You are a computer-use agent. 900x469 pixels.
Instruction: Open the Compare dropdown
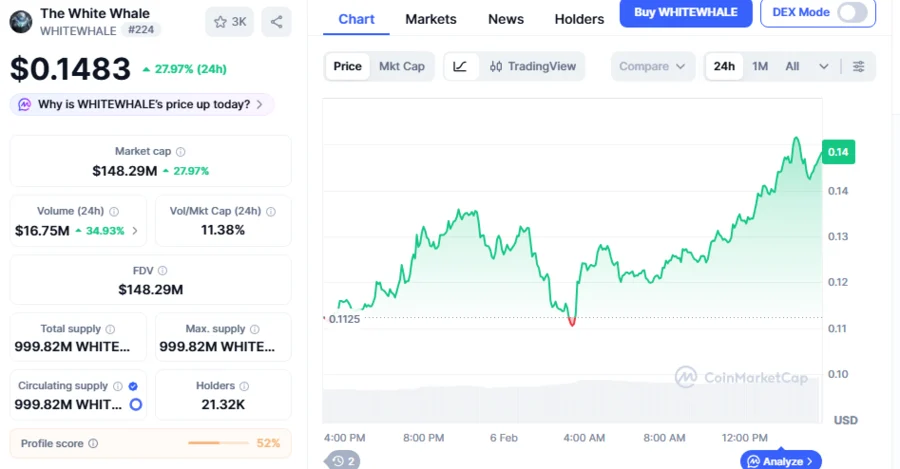pos(651,66)
